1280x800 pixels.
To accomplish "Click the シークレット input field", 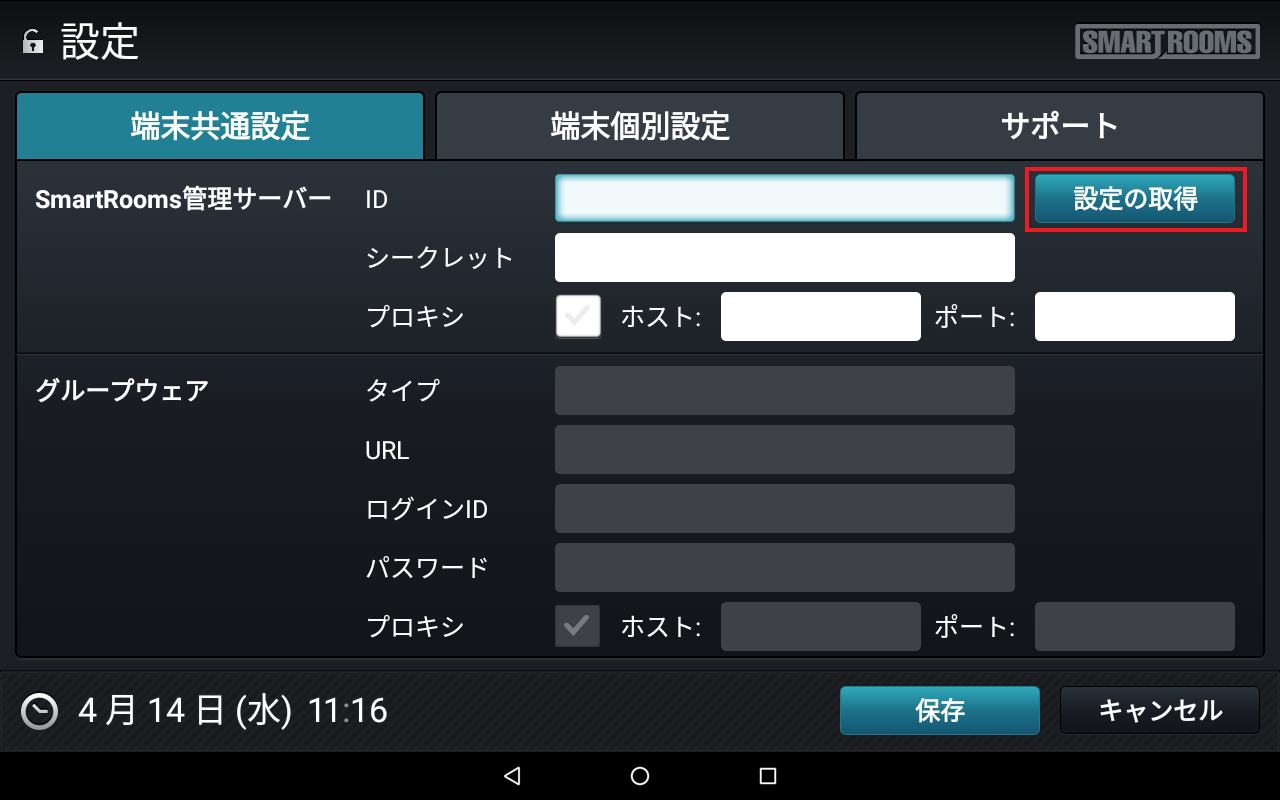I will tap(785, 258).
